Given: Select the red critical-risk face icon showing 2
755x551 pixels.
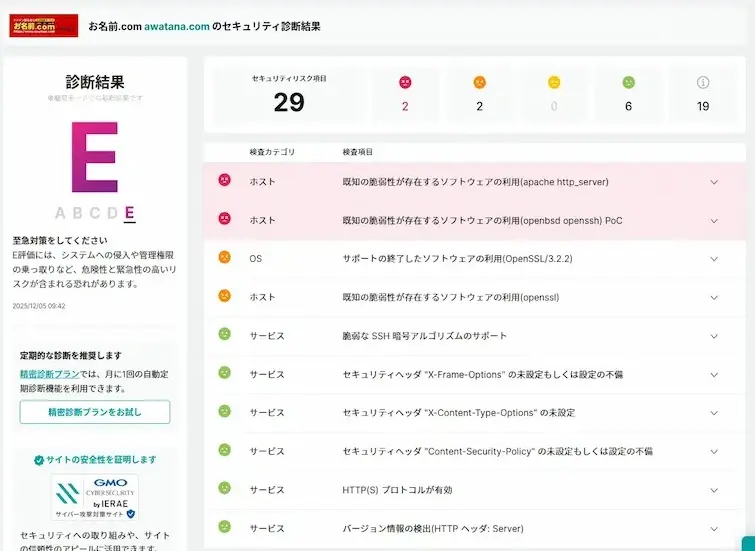Looking at the screenshot, I should [405, 82].
